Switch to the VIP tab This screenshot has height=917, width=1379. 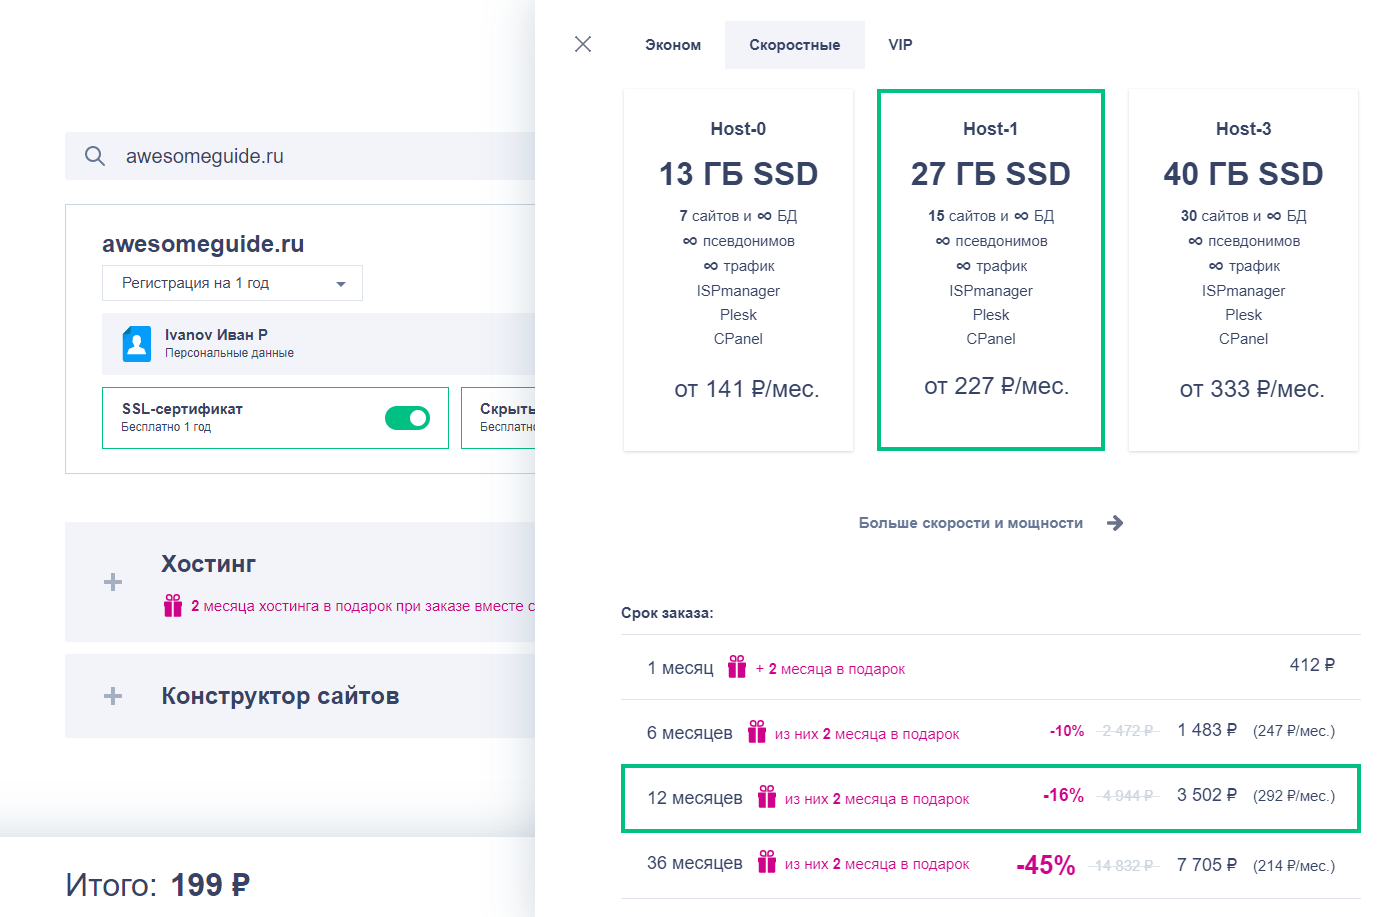(900, 45)
